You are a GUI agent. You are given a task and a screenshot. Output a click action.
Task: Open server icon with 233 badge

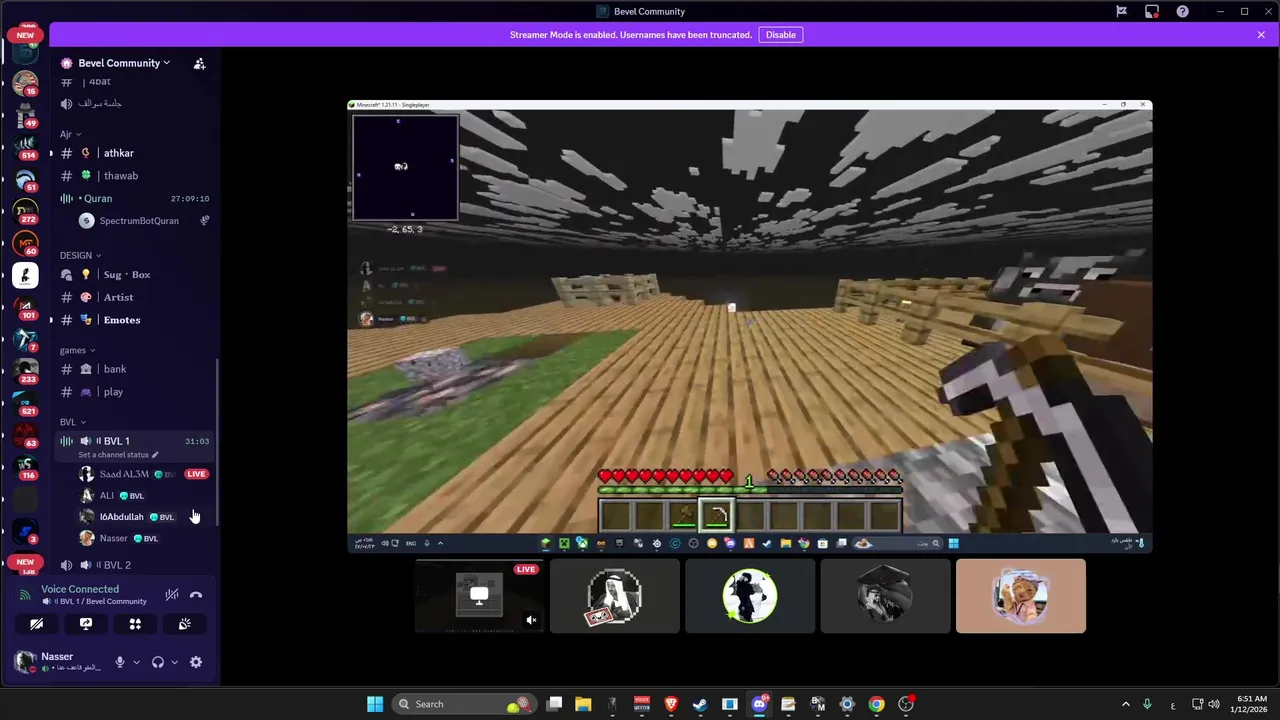[25, 371]
